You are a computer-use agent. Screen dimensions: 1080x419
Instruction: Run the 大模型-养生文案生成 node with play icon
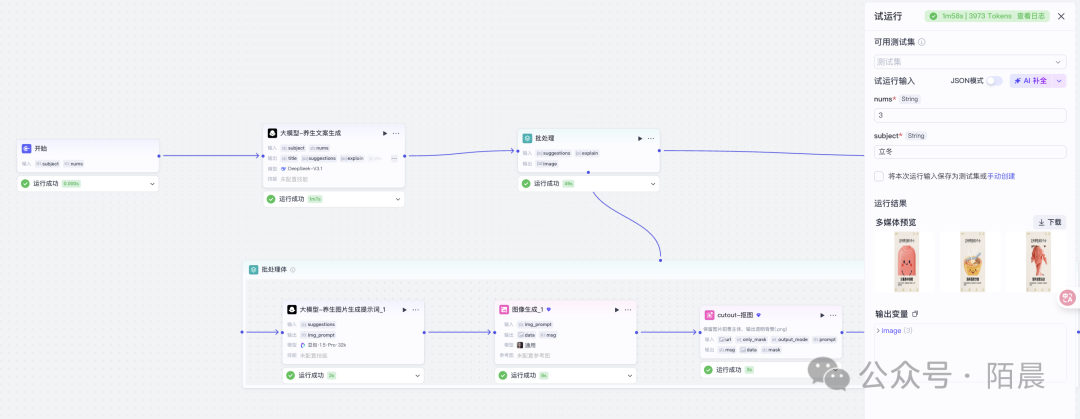[x=385, y=133]
